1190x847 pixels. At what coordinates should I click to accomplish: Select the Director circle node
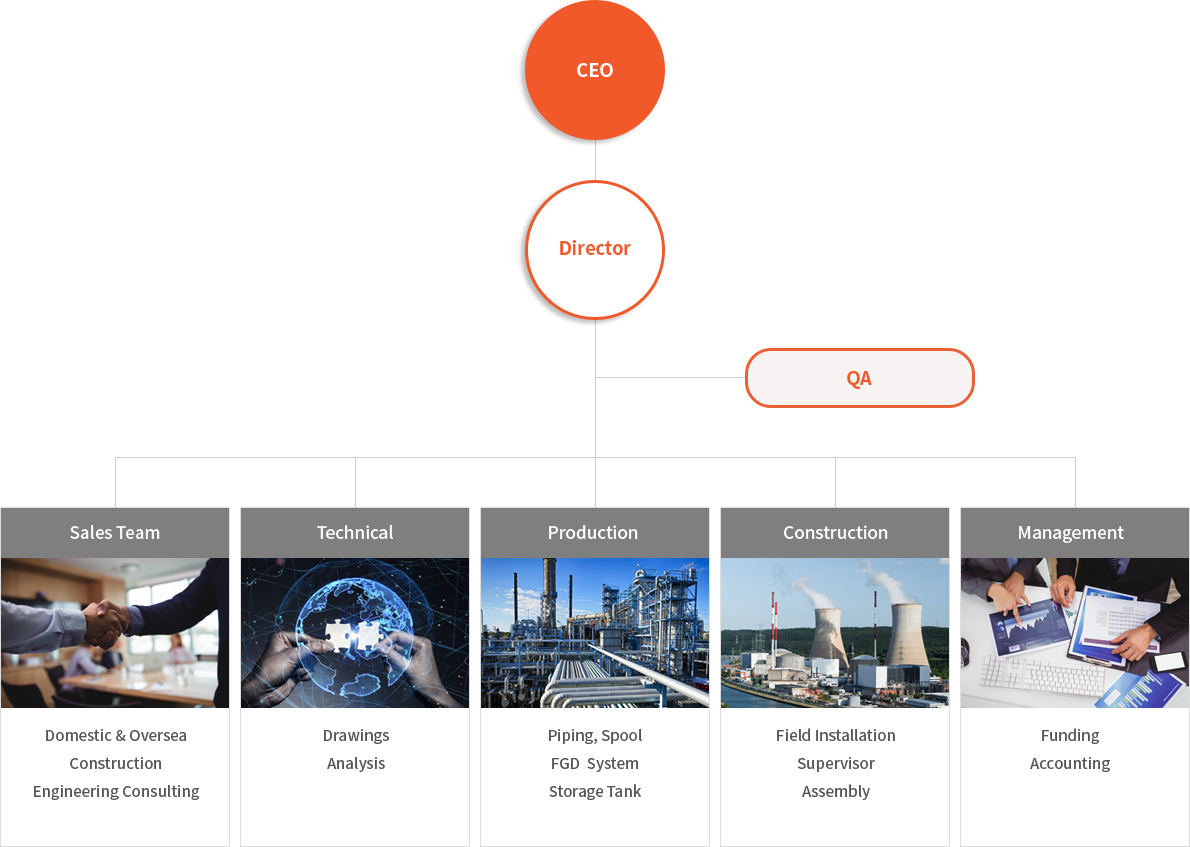coord(595,249)
